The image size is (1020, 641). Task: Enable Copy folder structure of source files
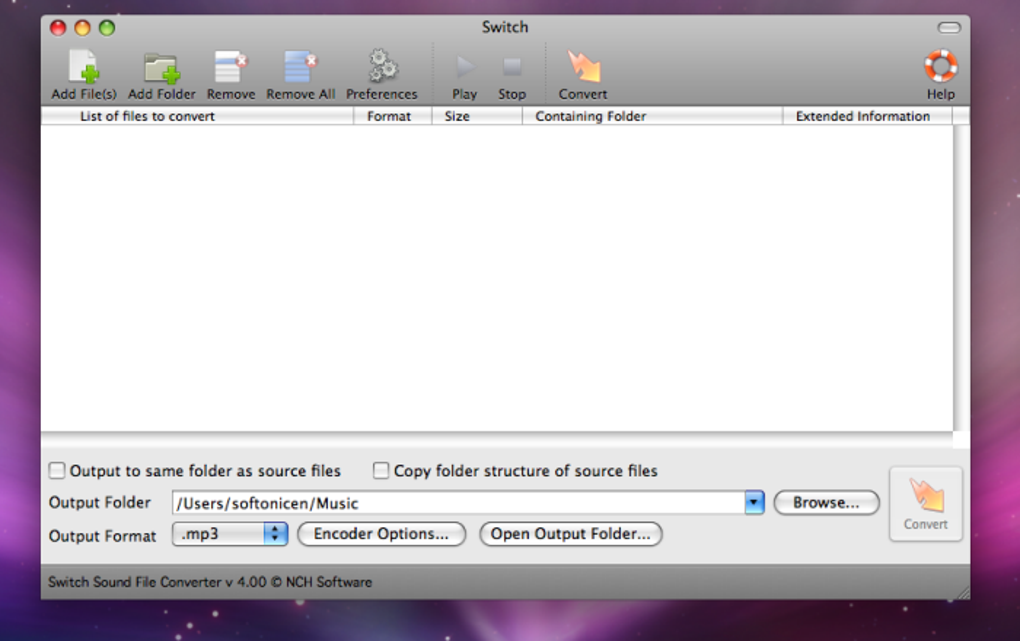tap(381, 471)
